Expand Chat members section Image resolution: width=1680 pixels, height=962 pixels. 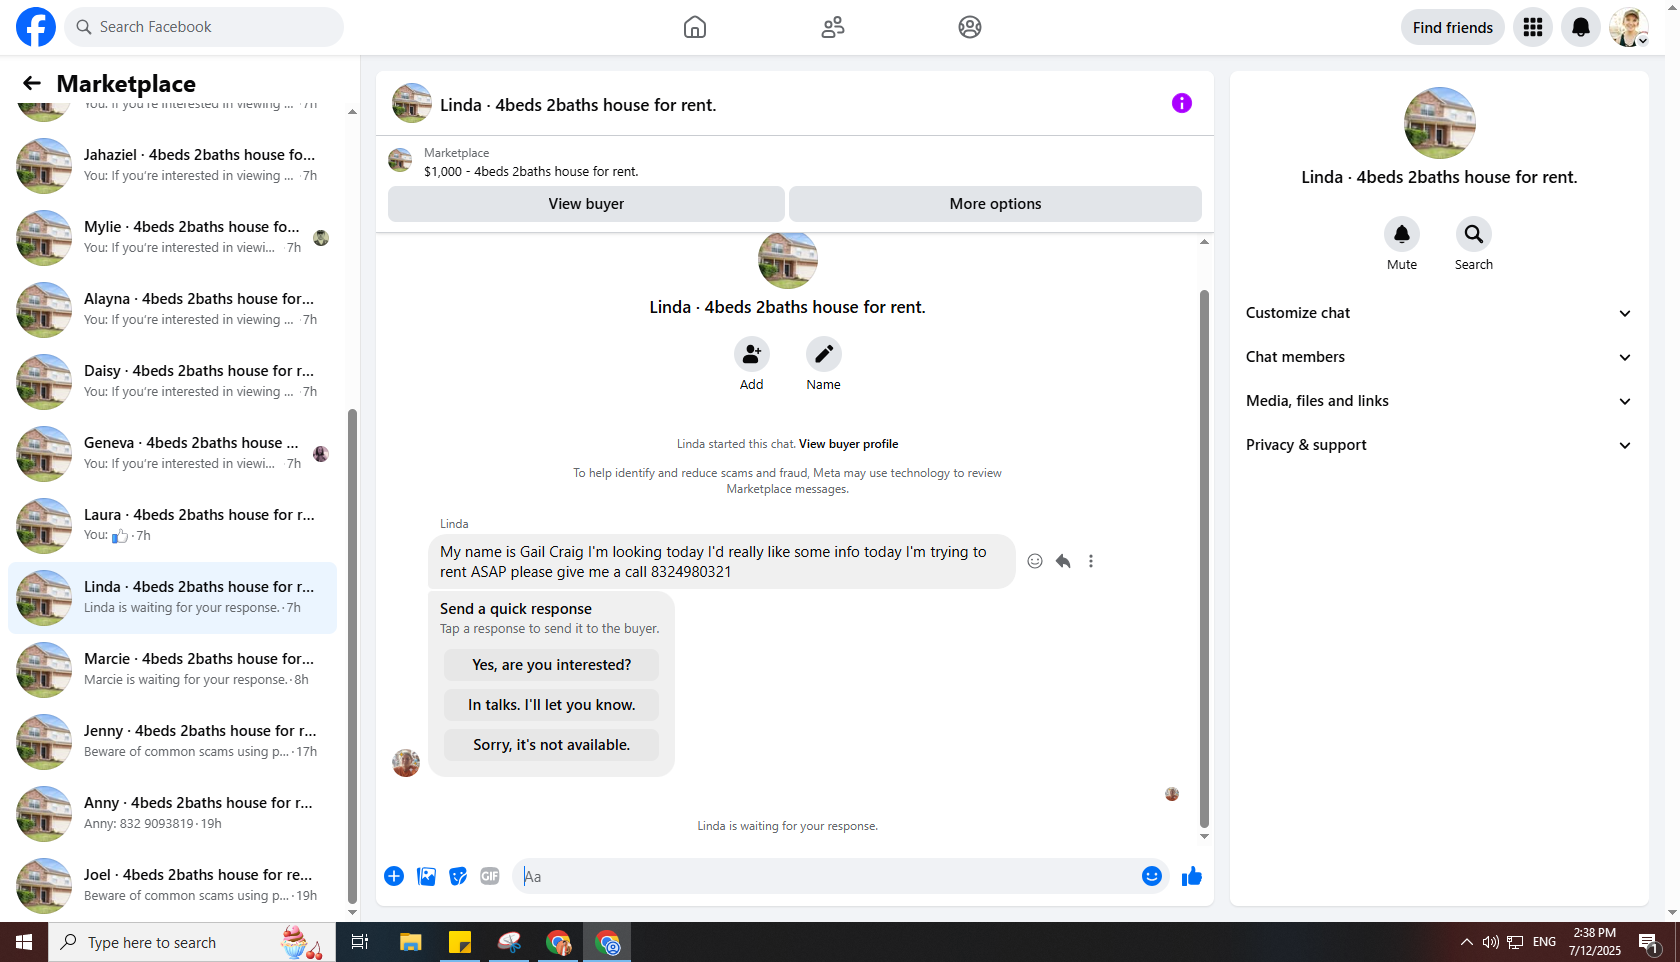tap(1439, 357)
